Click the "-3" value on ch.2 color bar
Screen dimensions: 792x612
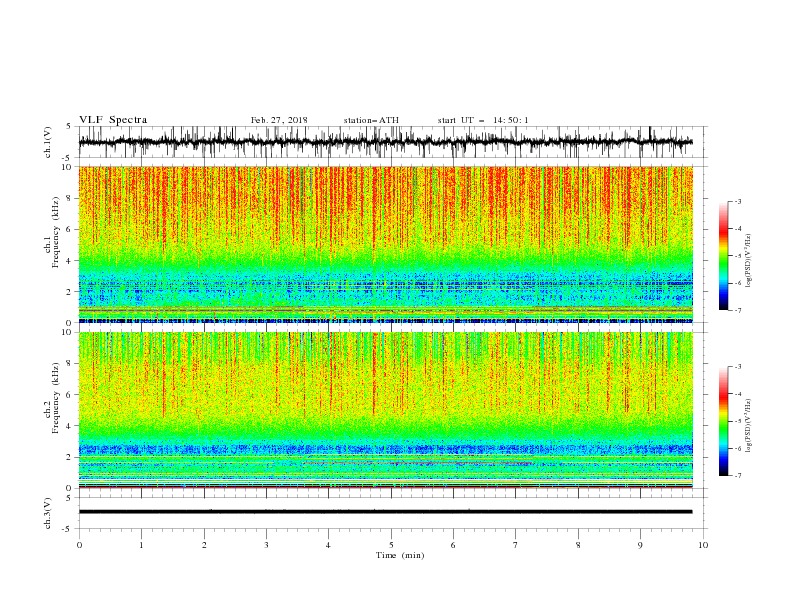tap(737, 367)
